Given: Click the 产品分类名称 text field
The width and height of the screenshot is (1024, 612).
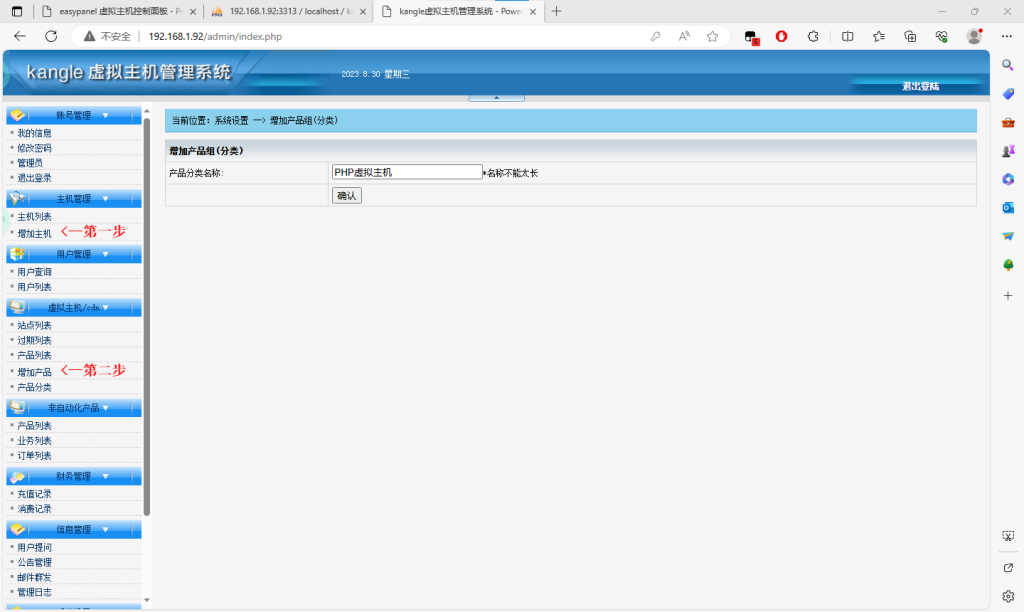Looking at the screenshot, I should pyautogui.click(x=407, y=172).
